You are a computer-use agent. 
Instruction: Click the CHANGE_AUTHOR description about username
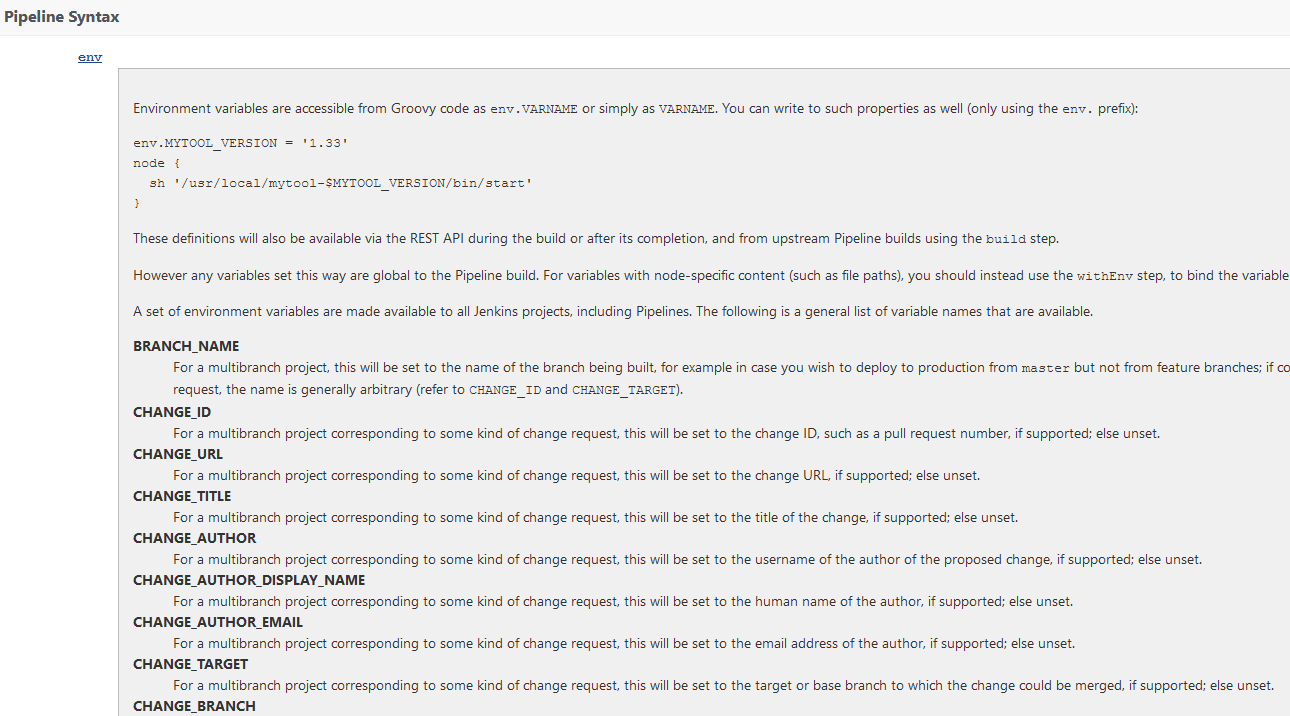(687, 560)
